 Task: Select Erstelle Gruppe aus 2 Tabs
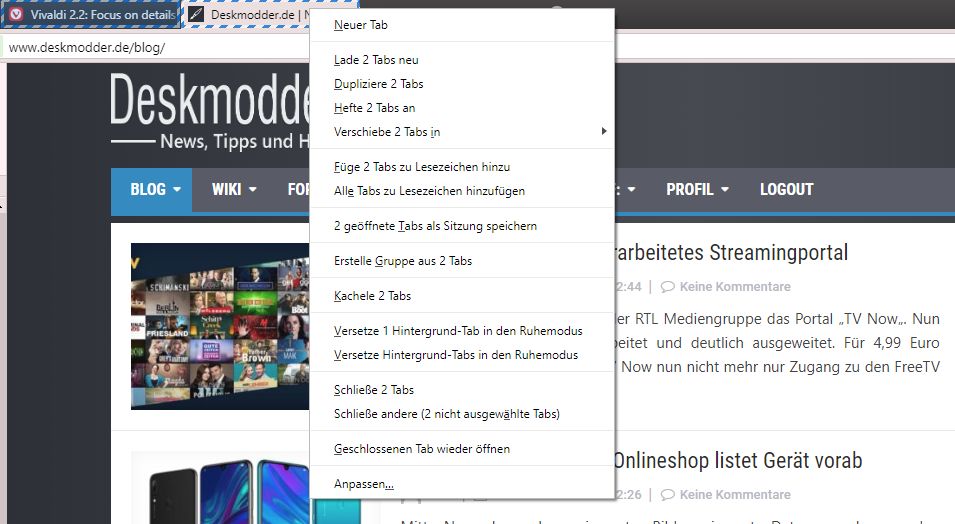[x=462, y=261]
